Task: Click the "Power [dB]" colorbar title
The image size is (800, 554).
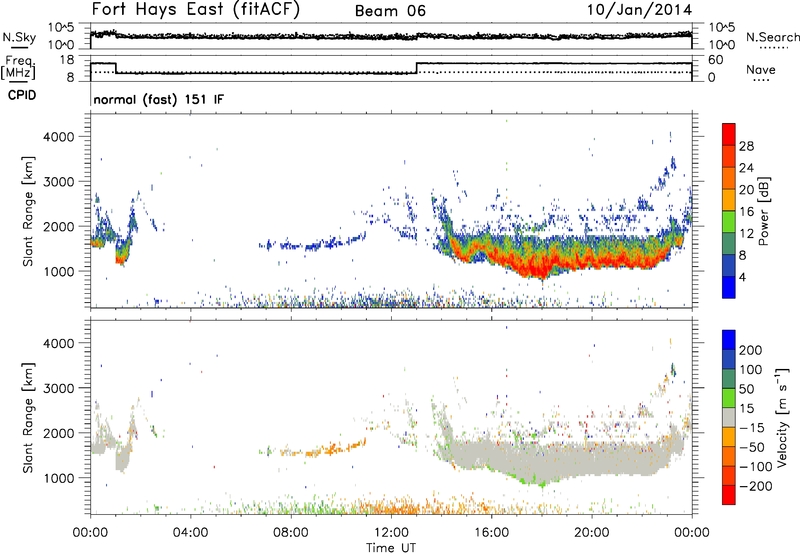Action: (764, 211)
